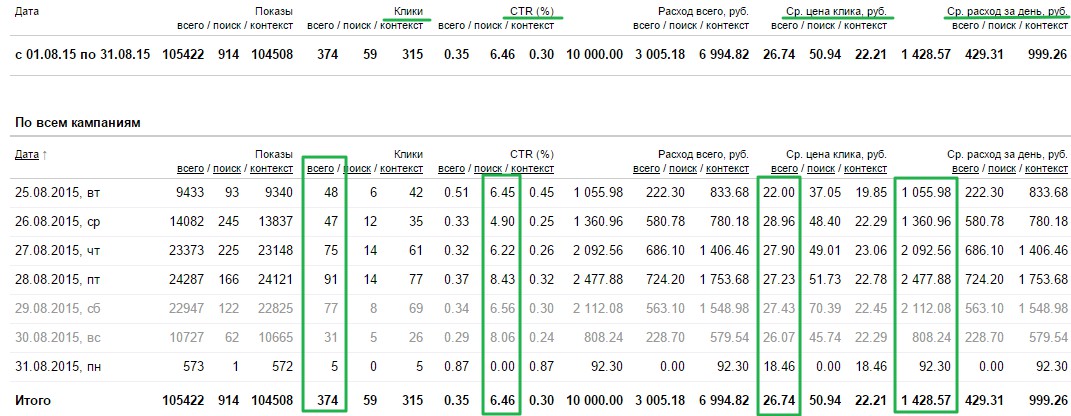Sort by CTR контекст in campaigns table
This screenshot has height=416, width=1071.
click(x=533, y=169)
